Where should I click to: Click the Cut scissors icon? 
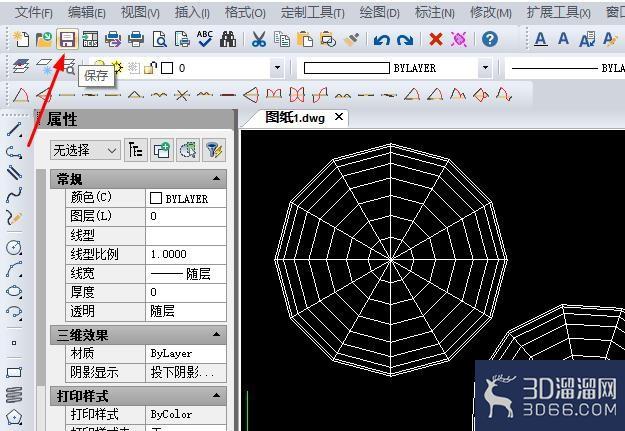(259, 39)
